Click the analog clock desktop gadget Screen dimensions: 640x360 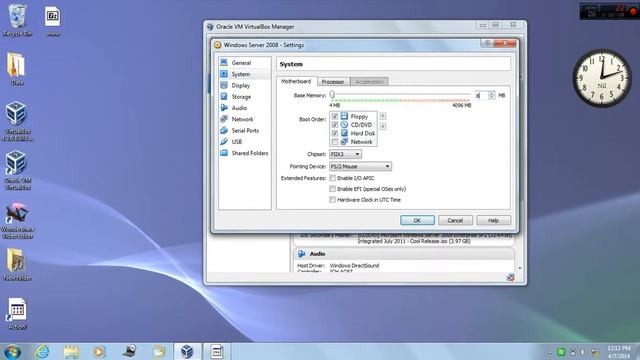[602, 78]
